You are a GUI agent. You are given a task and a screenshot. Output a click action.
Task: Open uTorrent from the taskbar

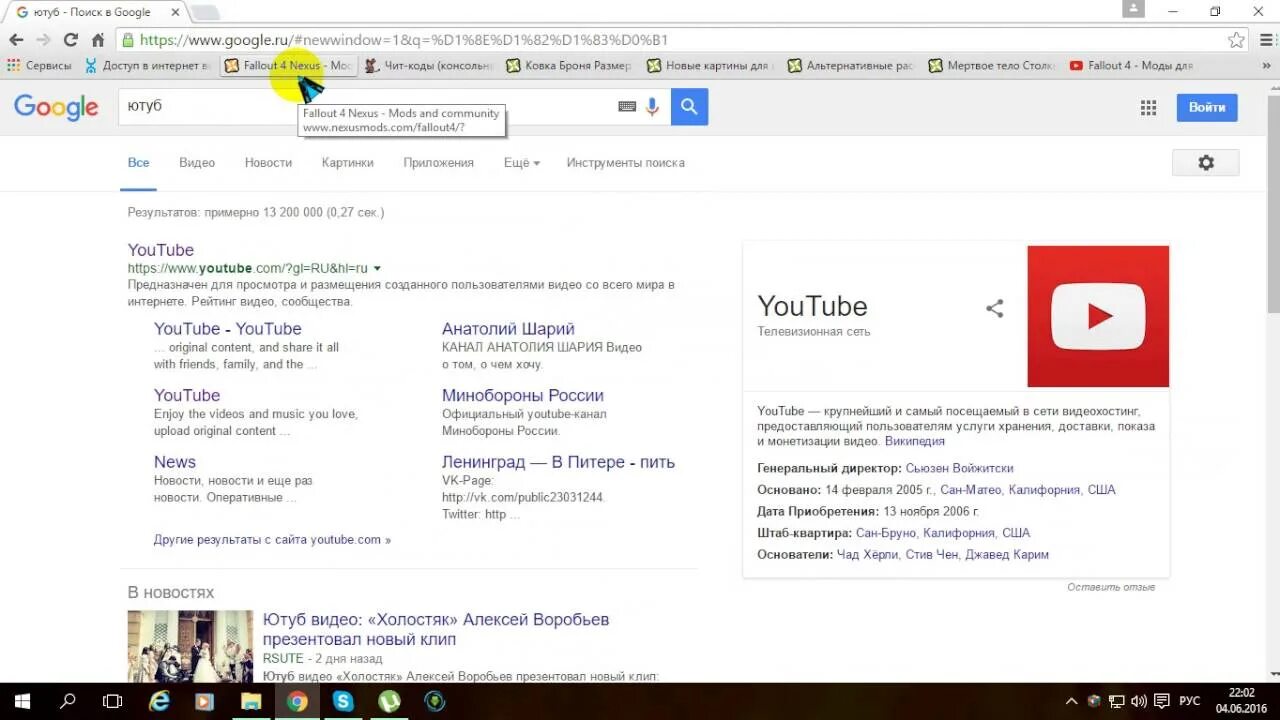click(x=389, y=702)
